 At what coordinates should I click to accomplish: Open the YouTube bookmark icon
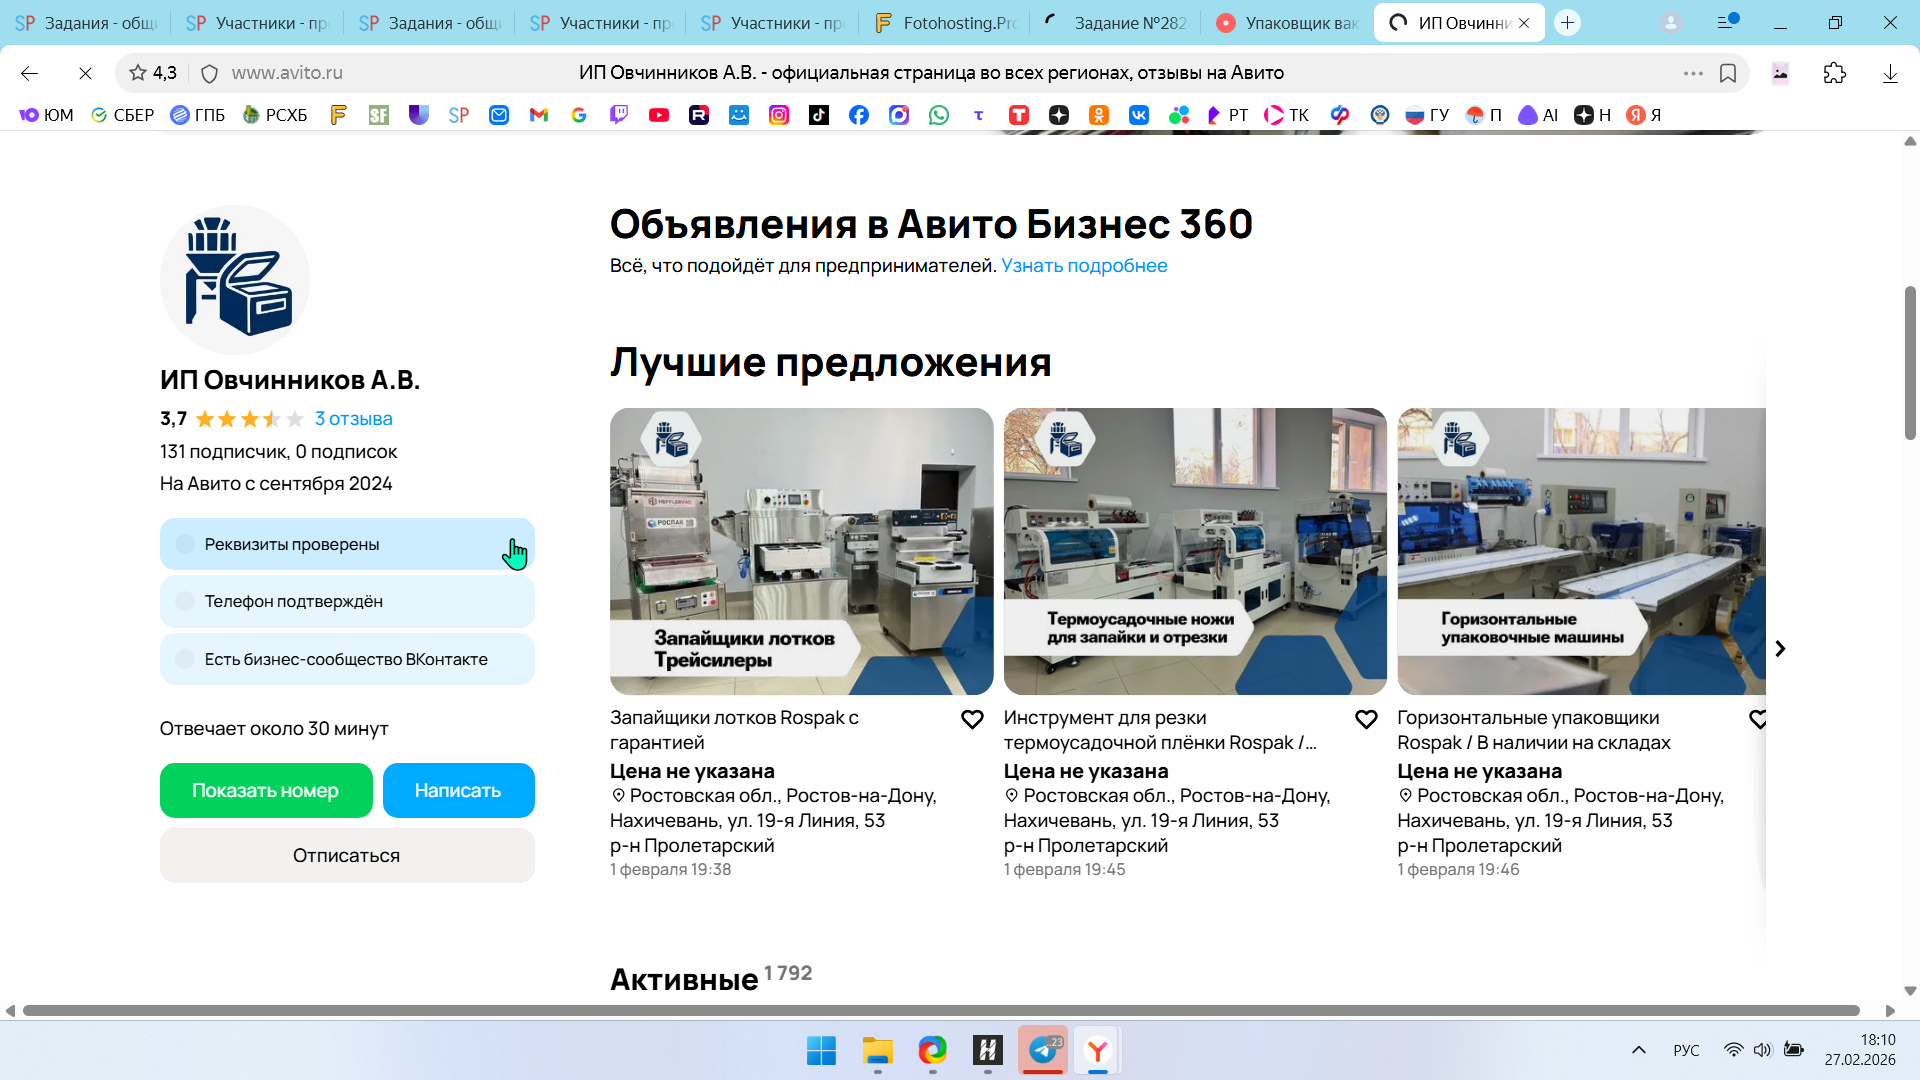(x=659, y=115)
